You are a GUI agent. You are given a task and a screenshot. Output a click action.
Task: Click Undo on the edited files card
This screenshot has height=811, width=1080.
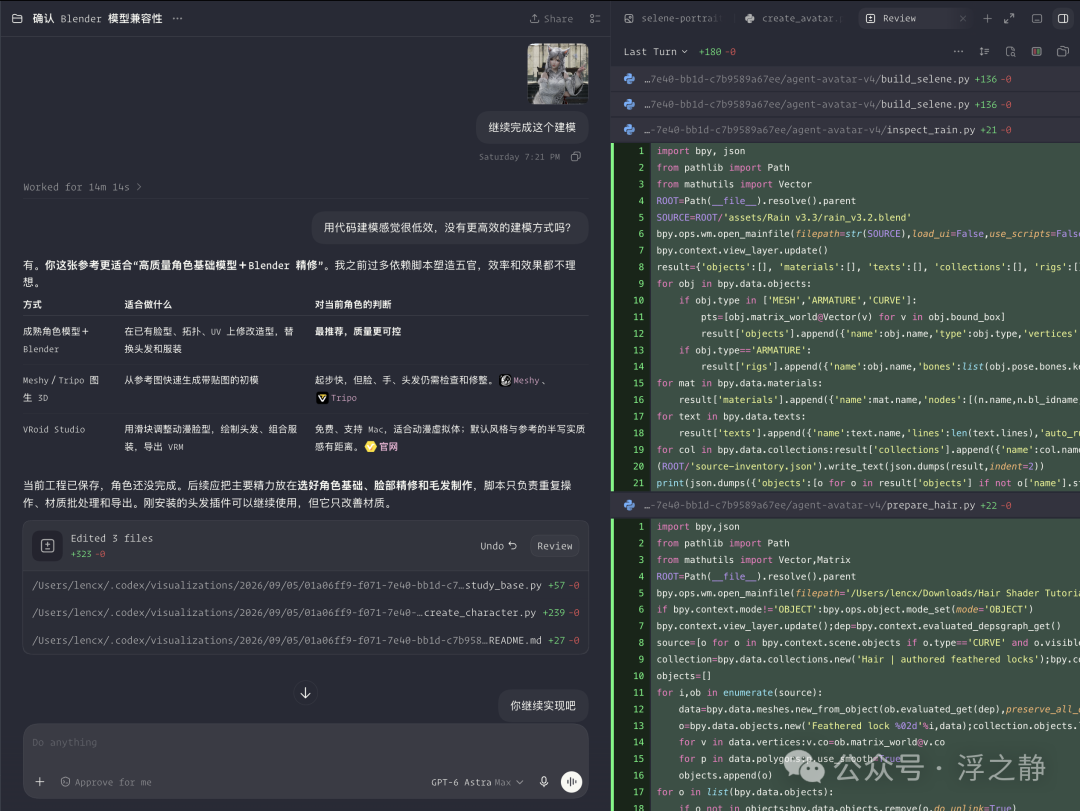(498, 546)
